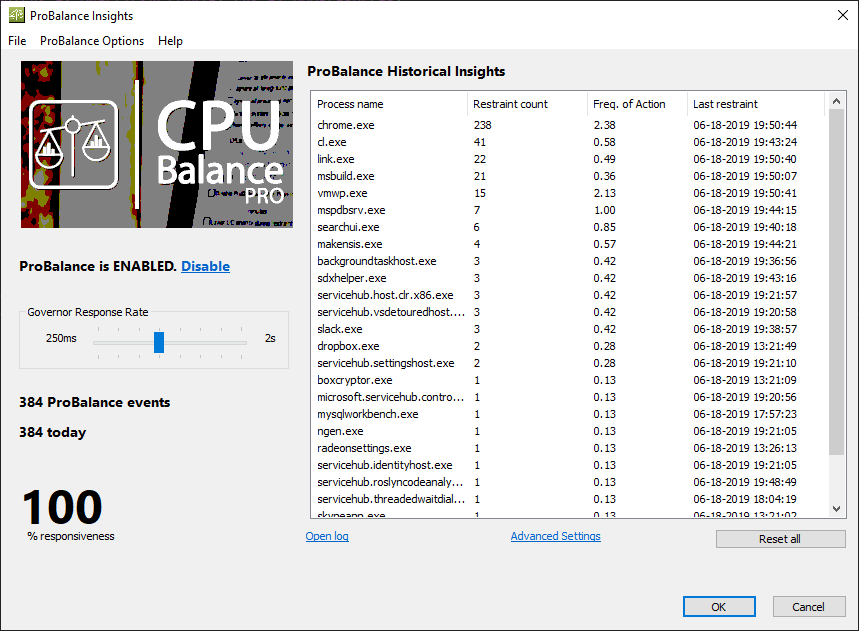Click the list's scrollbar down arrow
Viewport: 859px width, 631px height.
tap(836, 509)
